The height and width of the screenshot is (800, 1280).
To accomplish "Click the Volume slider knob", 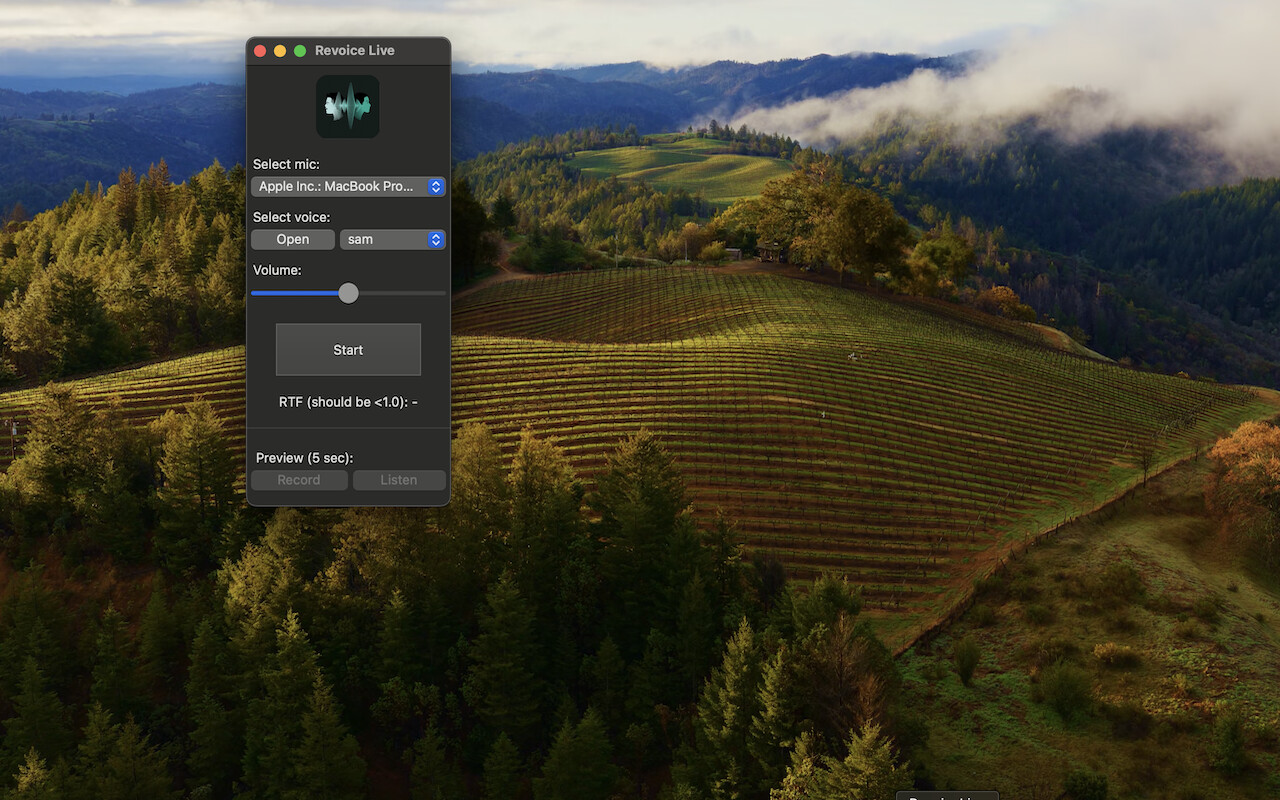I will pyautogui.click(x=348, y=293).
